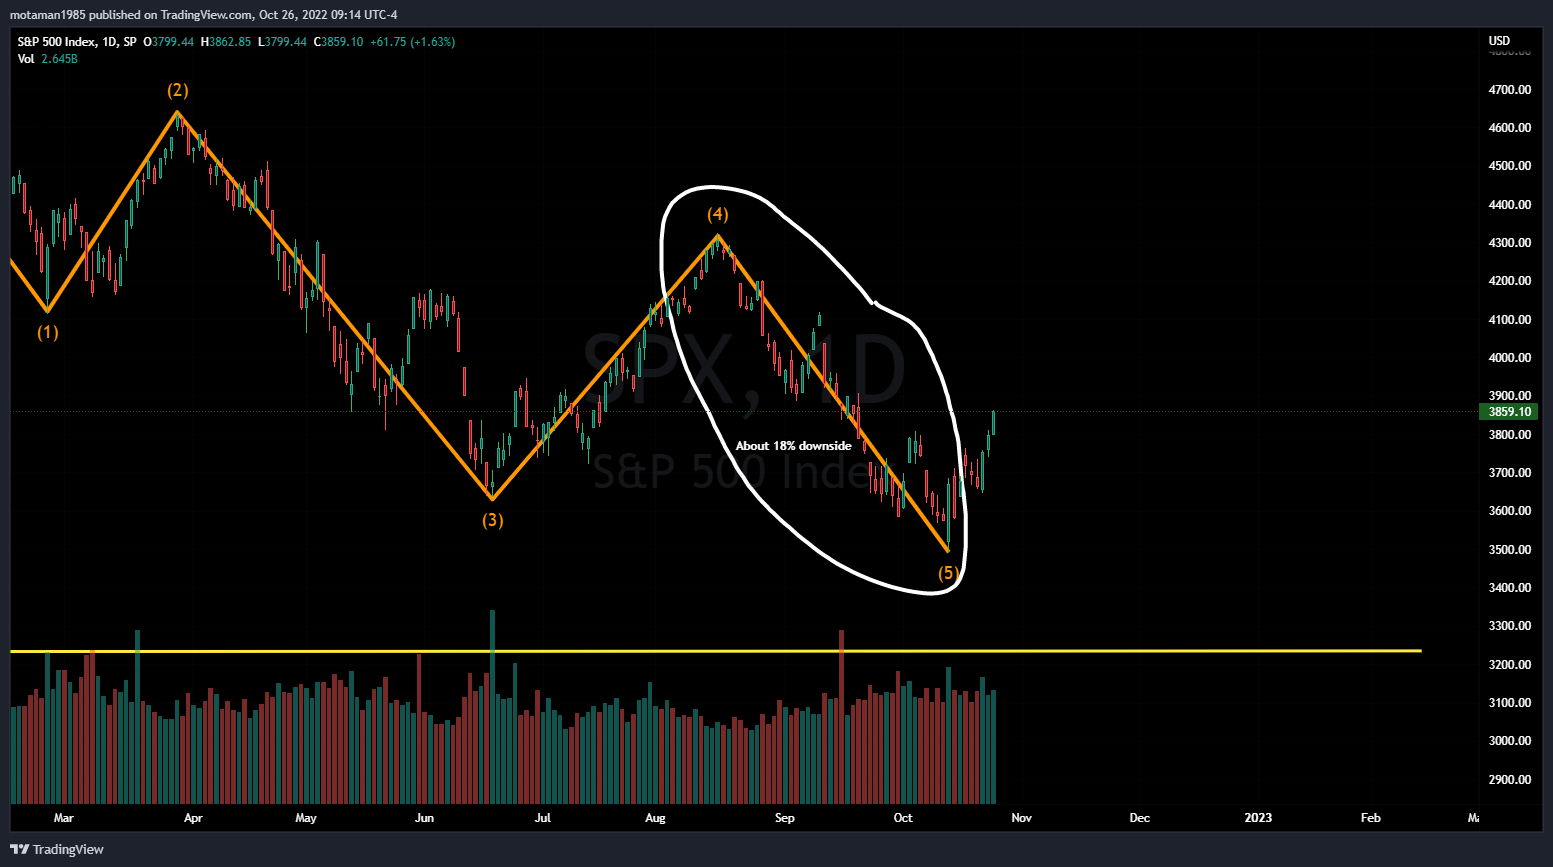Viewport: 1553px width, 867px height.
Task: Click the Apr label on time axis
Action: (193, 818)
